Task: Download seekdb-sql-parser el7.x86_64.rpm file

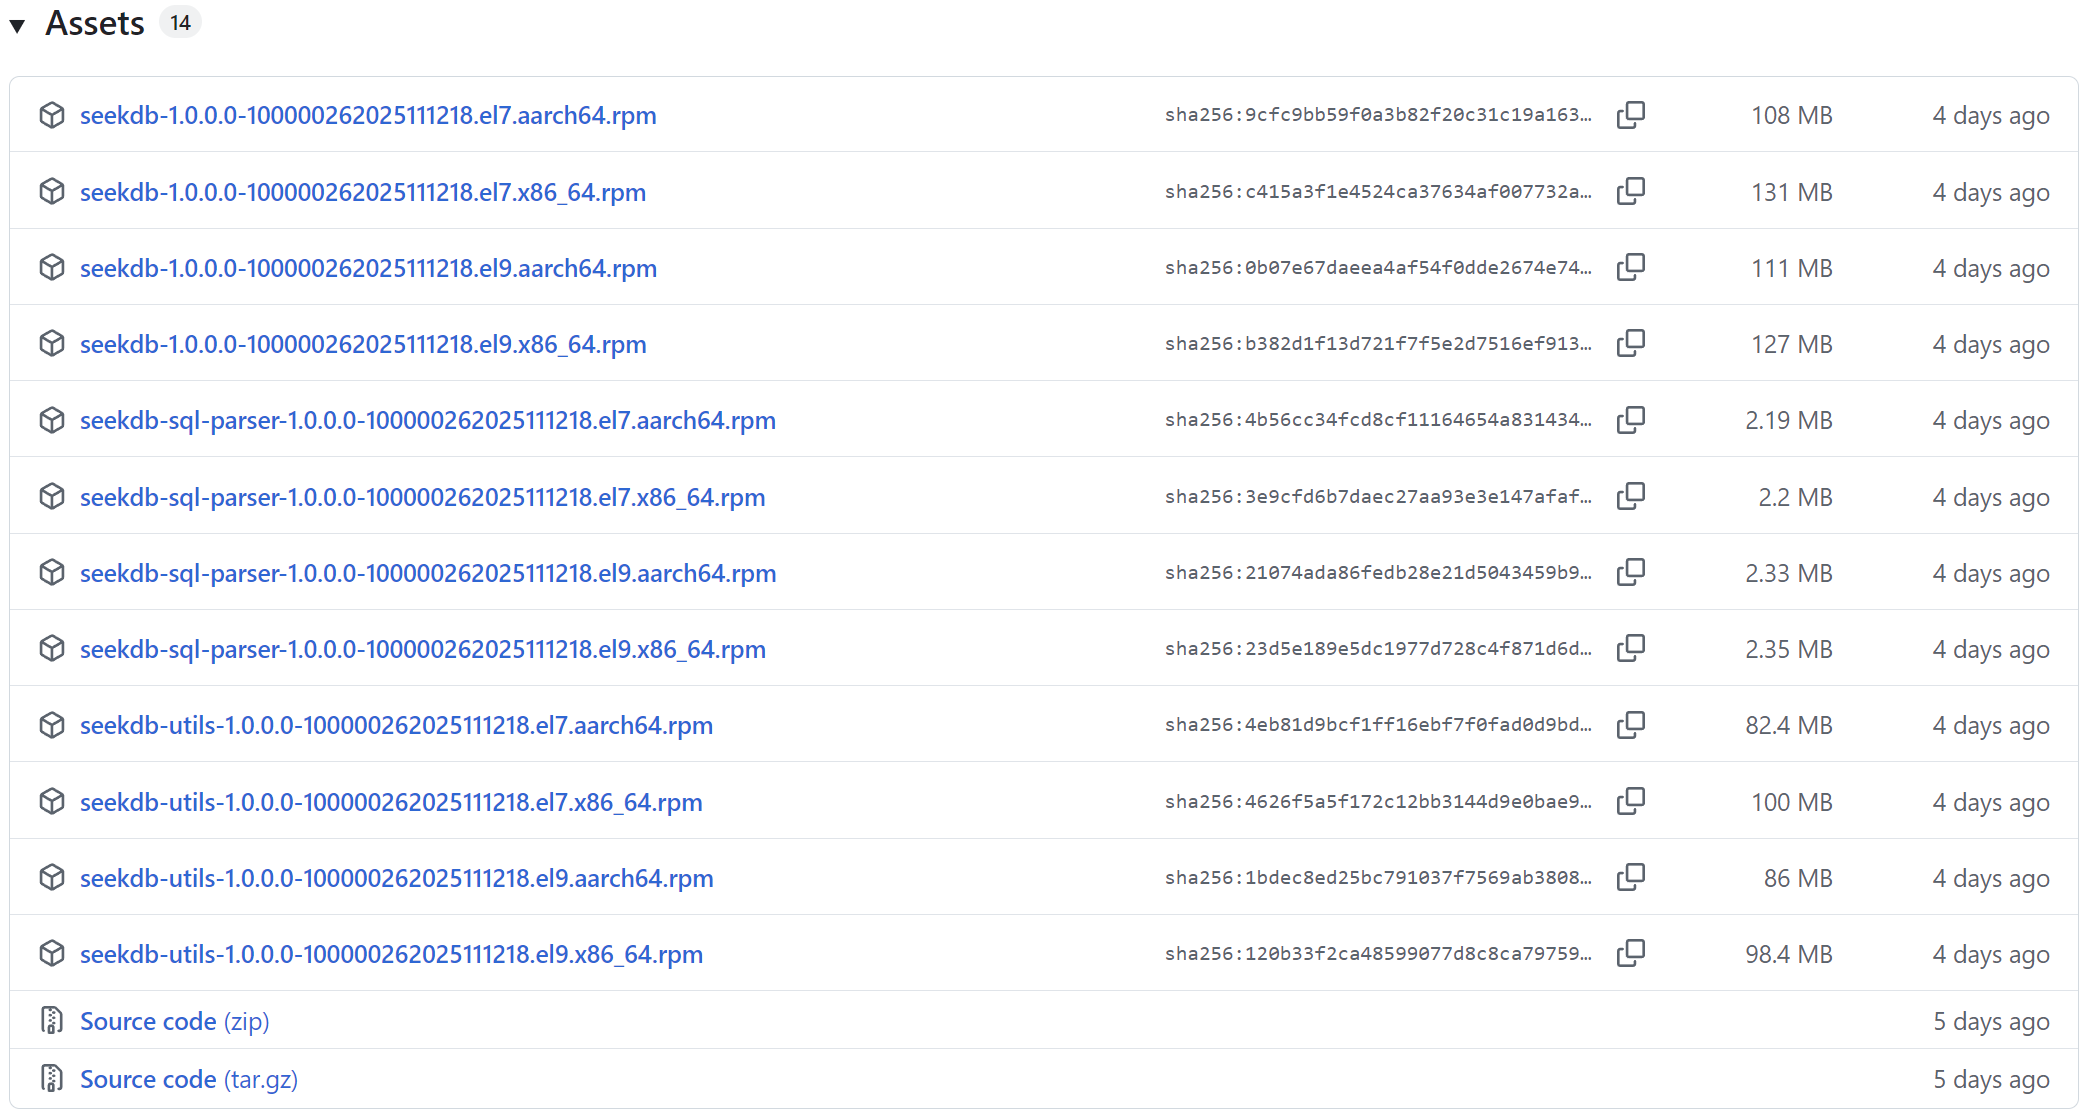Action: [x=422, y=498]
